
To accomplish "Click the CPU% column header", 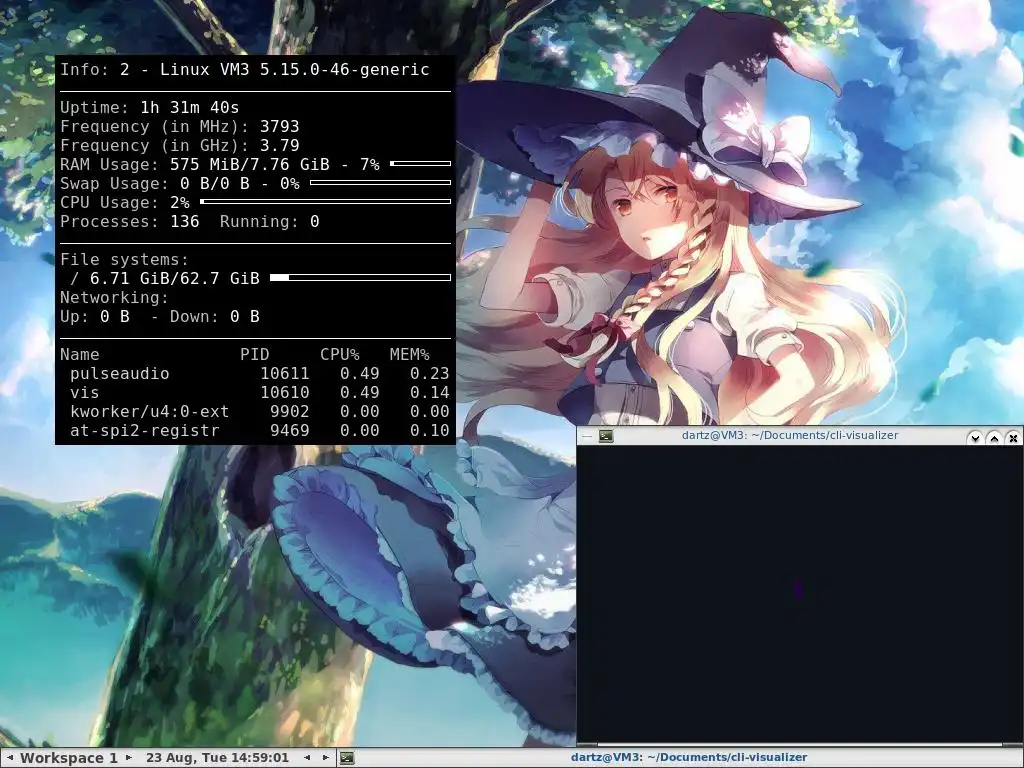I will pyautogui.click(x=340, y=354).
